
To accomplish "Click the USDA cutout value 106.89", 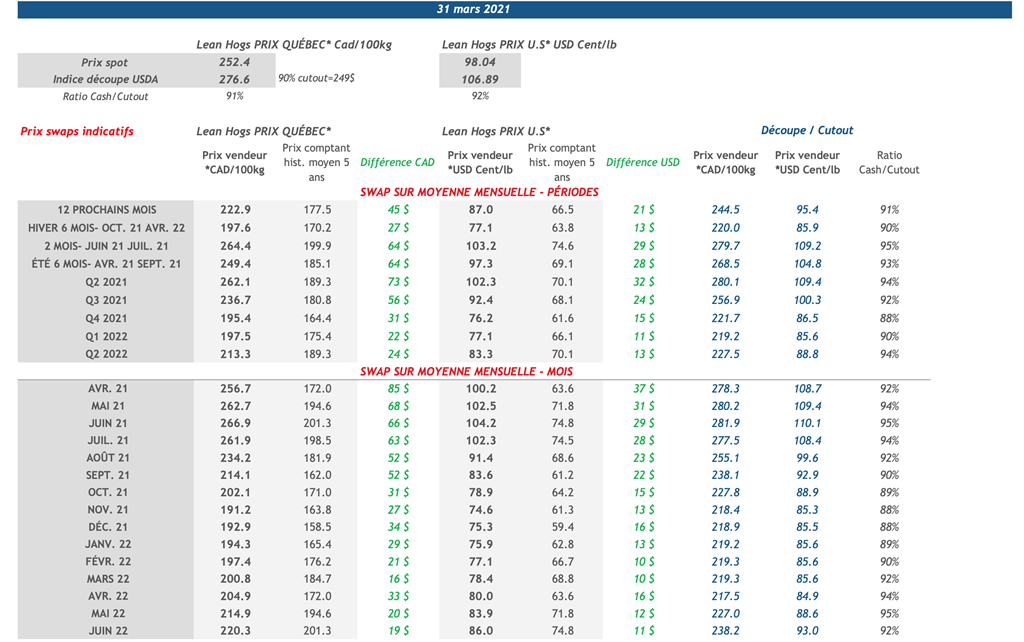I will 480,79.
